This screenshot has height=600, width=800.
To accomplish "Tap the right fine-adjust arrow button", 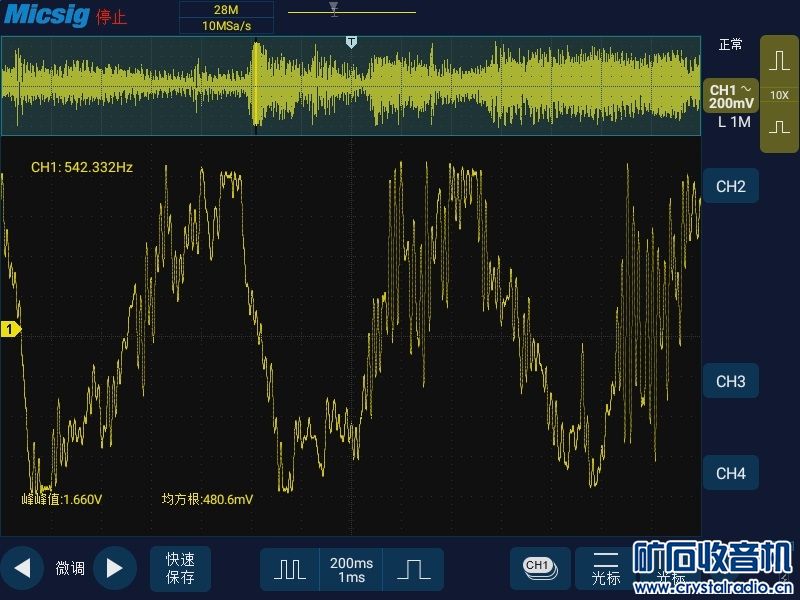I will click(x=115, y=568).
